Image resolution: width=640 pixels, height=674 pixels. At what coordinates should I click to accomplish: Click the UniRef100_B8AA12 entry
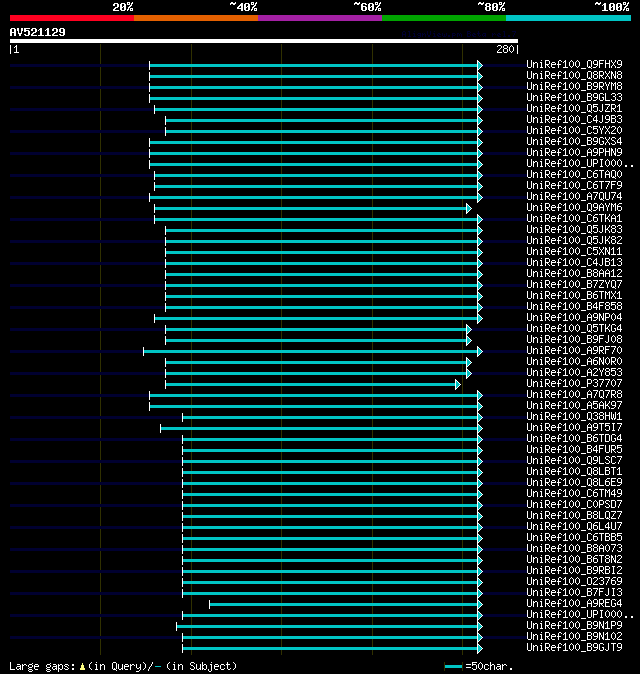pos(574,273)
